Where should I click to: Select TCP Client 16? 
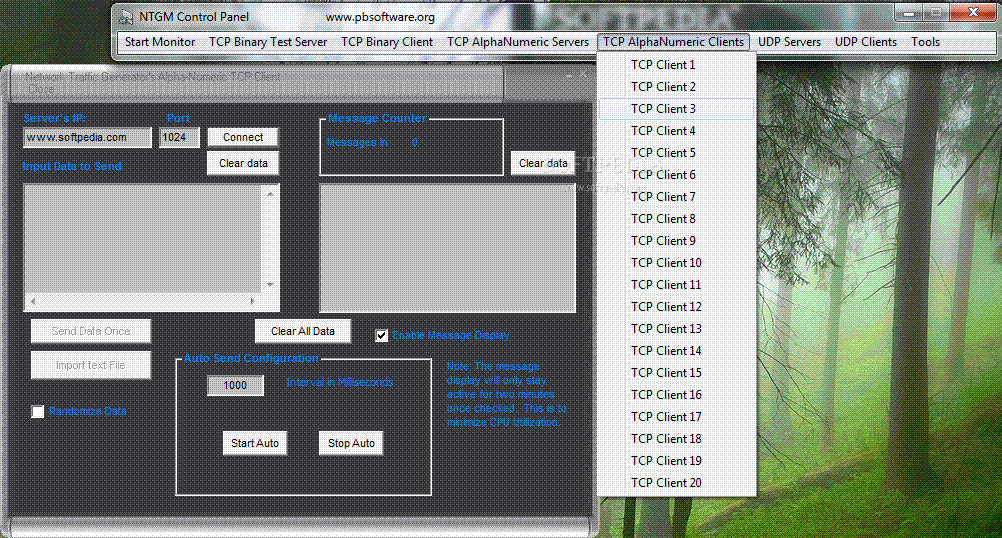(x=677, y=395)
